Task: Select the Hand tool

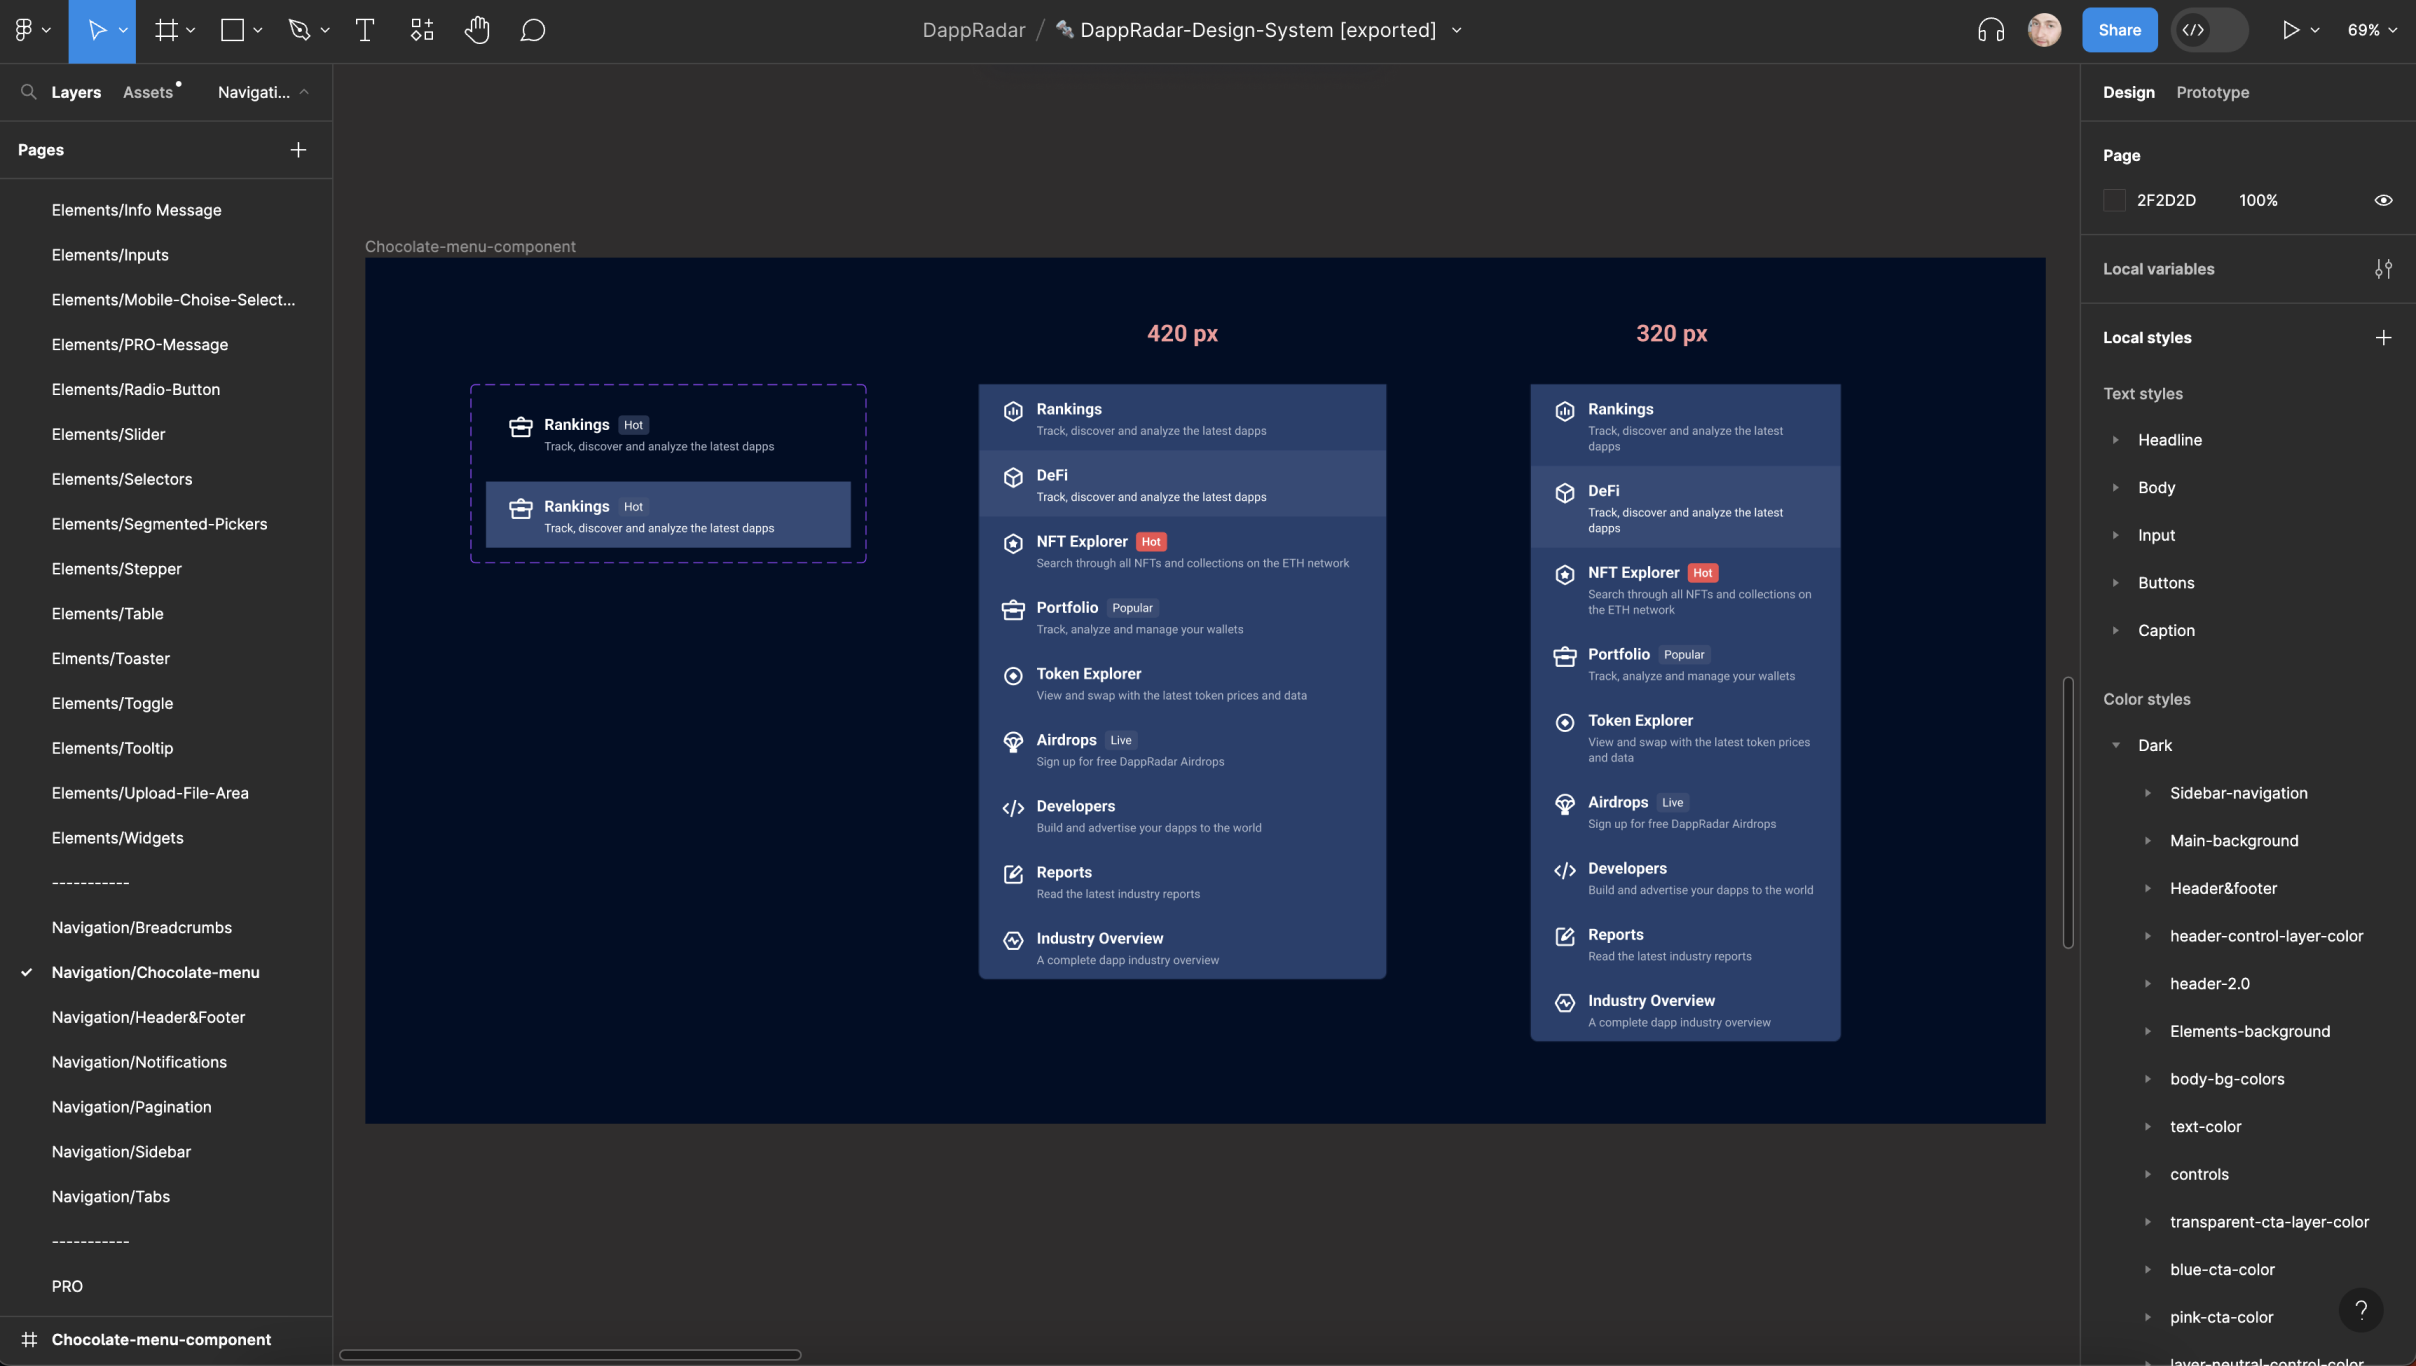Action: pyautogui.click(x=477, y=30)
